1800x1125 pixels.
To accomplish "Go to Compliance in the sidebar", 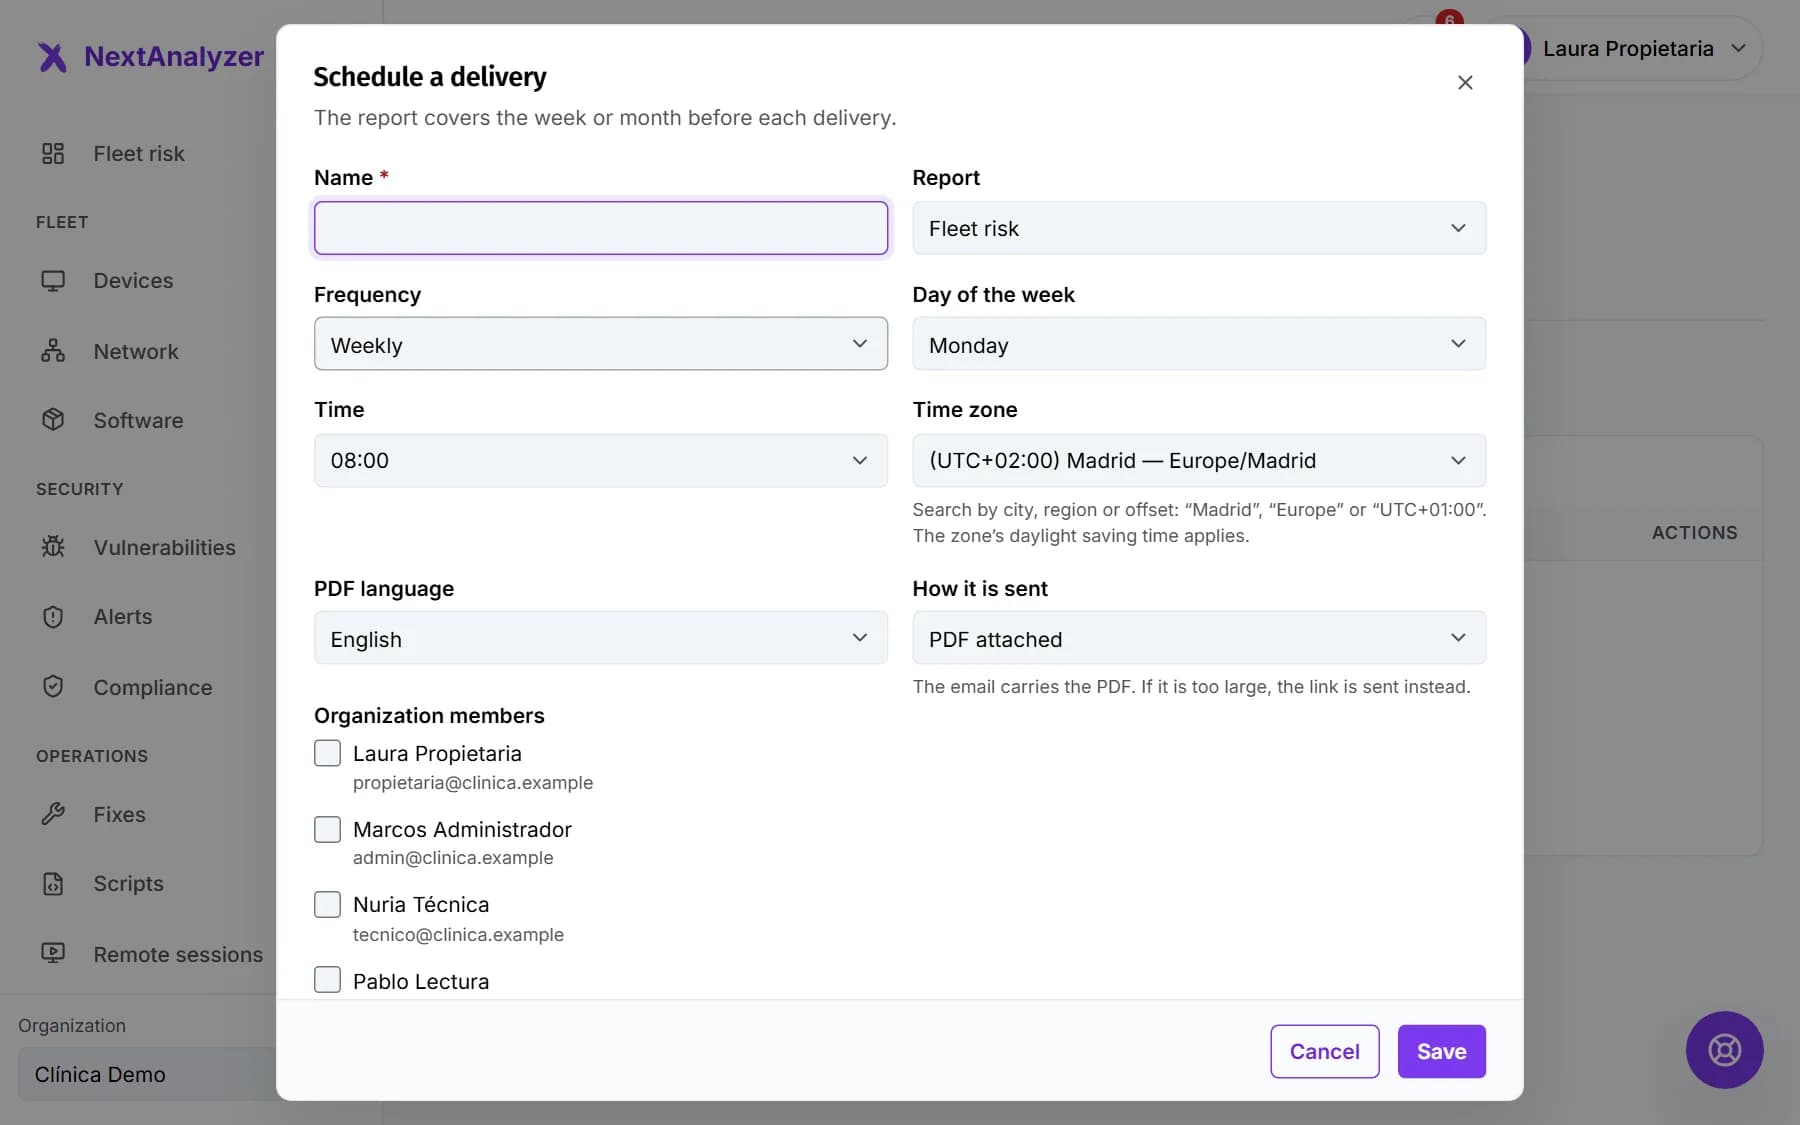I will 152,687.
